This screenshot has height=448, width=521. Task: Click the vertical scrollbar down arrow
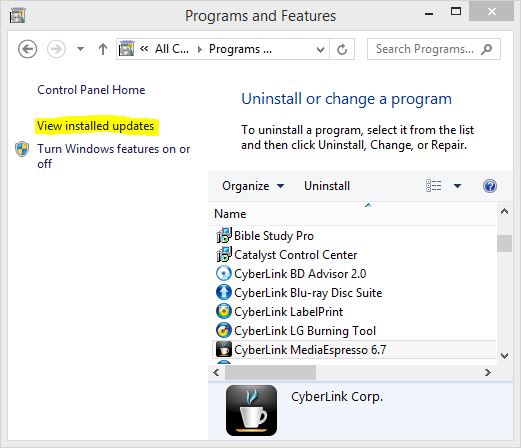(x=505, y=356)
